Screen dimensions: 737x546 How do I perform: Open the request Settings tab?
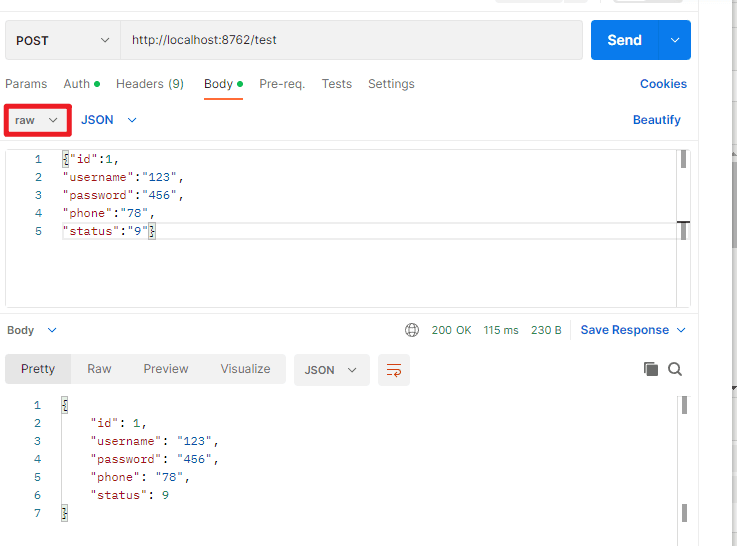click(x=391, y=84)
